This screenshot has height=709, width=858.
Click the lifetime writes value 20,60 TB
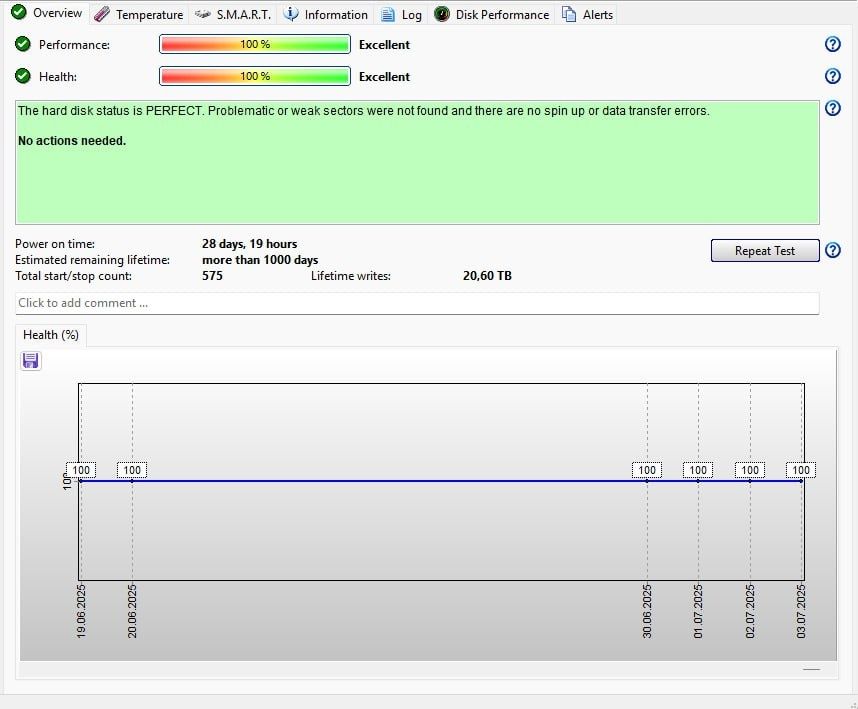487,276
